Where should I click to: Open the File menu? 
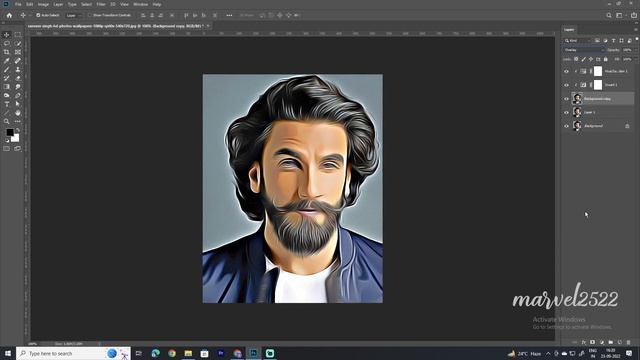pyautogui.click(x=18, y=4)
